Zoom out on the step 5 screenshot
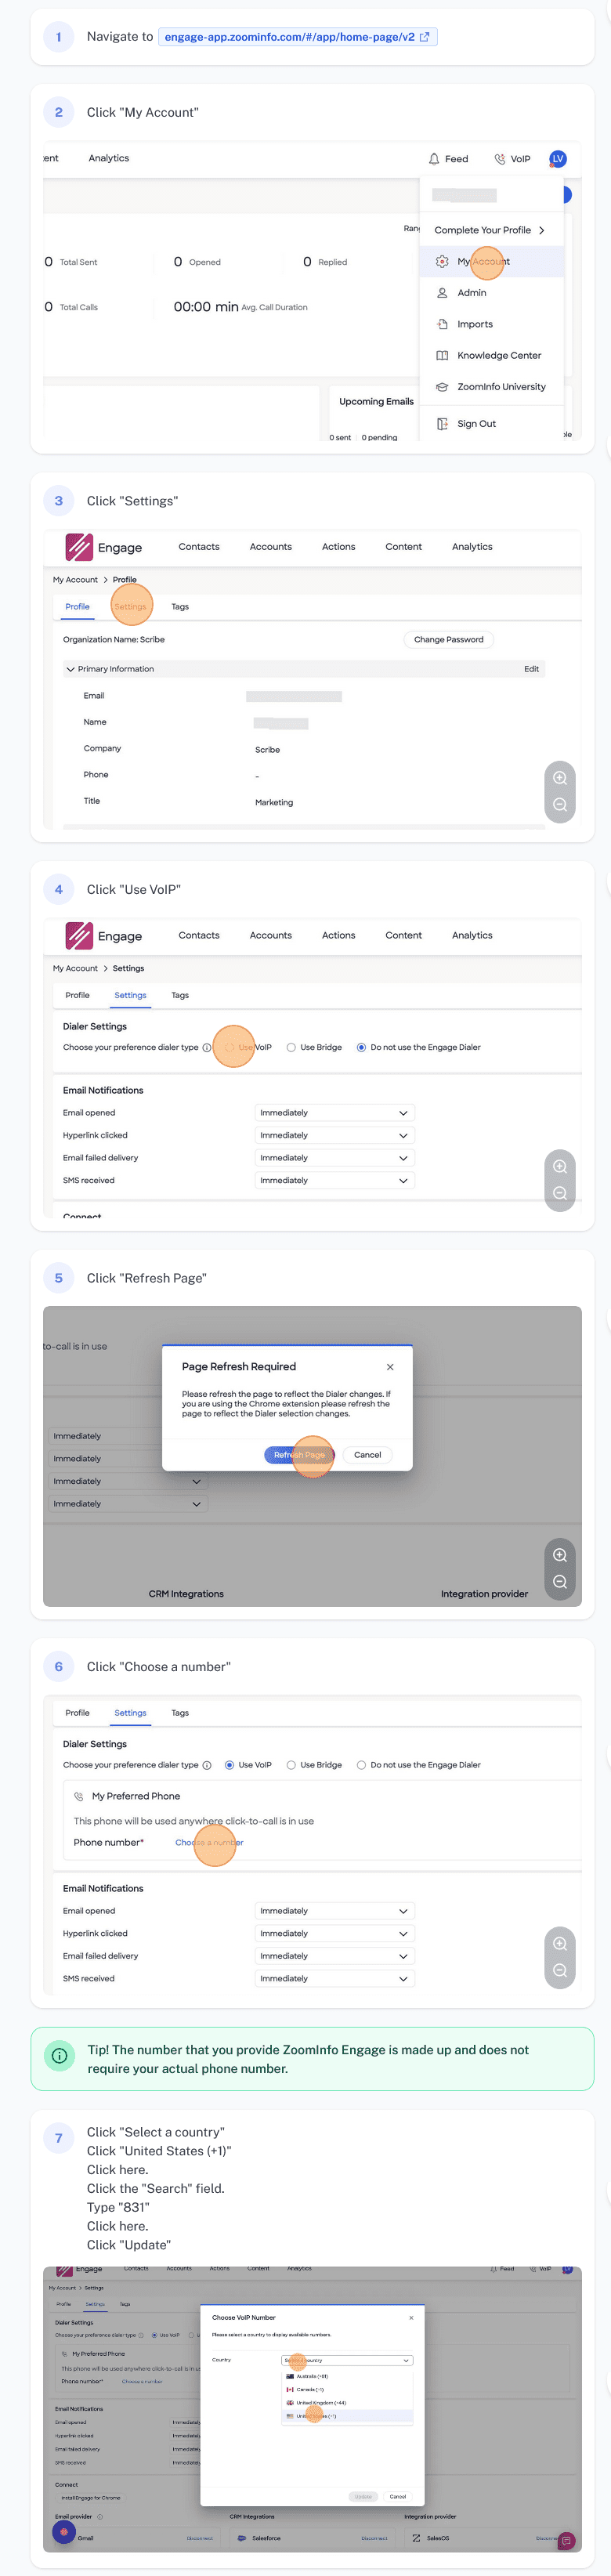 pos(560,1582)
